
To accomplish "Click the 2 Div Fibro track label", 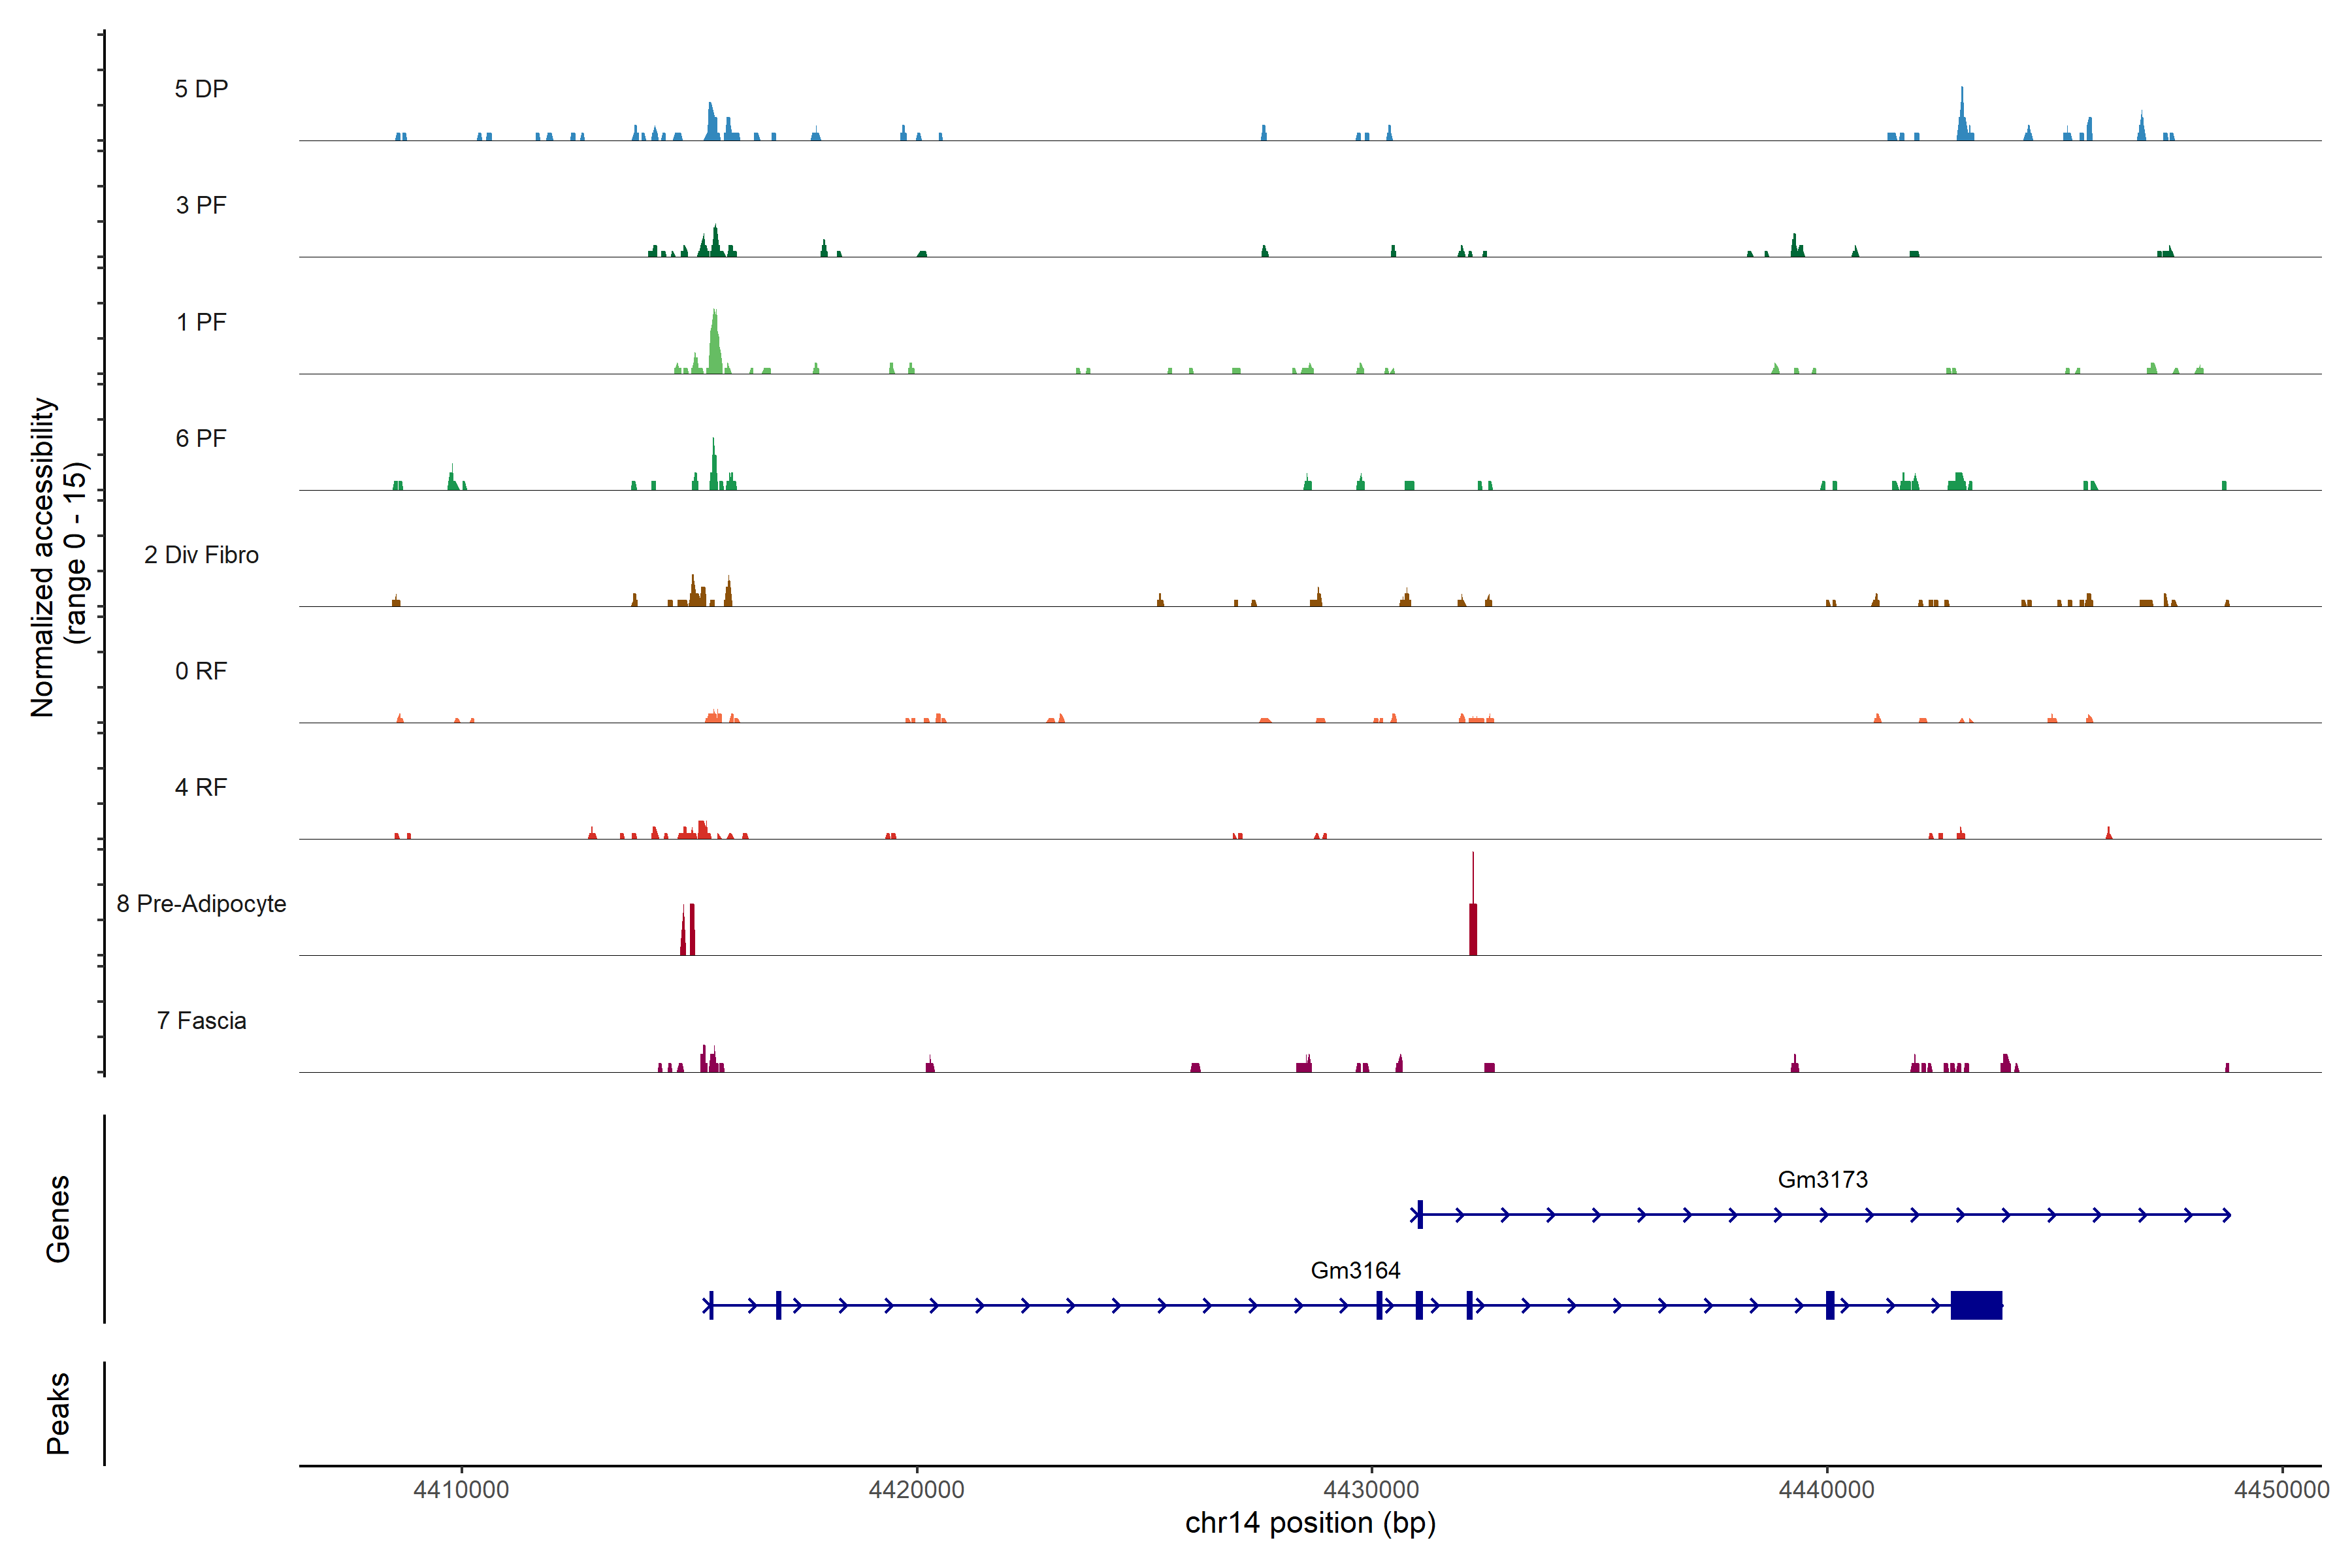I will pos(201,555).
